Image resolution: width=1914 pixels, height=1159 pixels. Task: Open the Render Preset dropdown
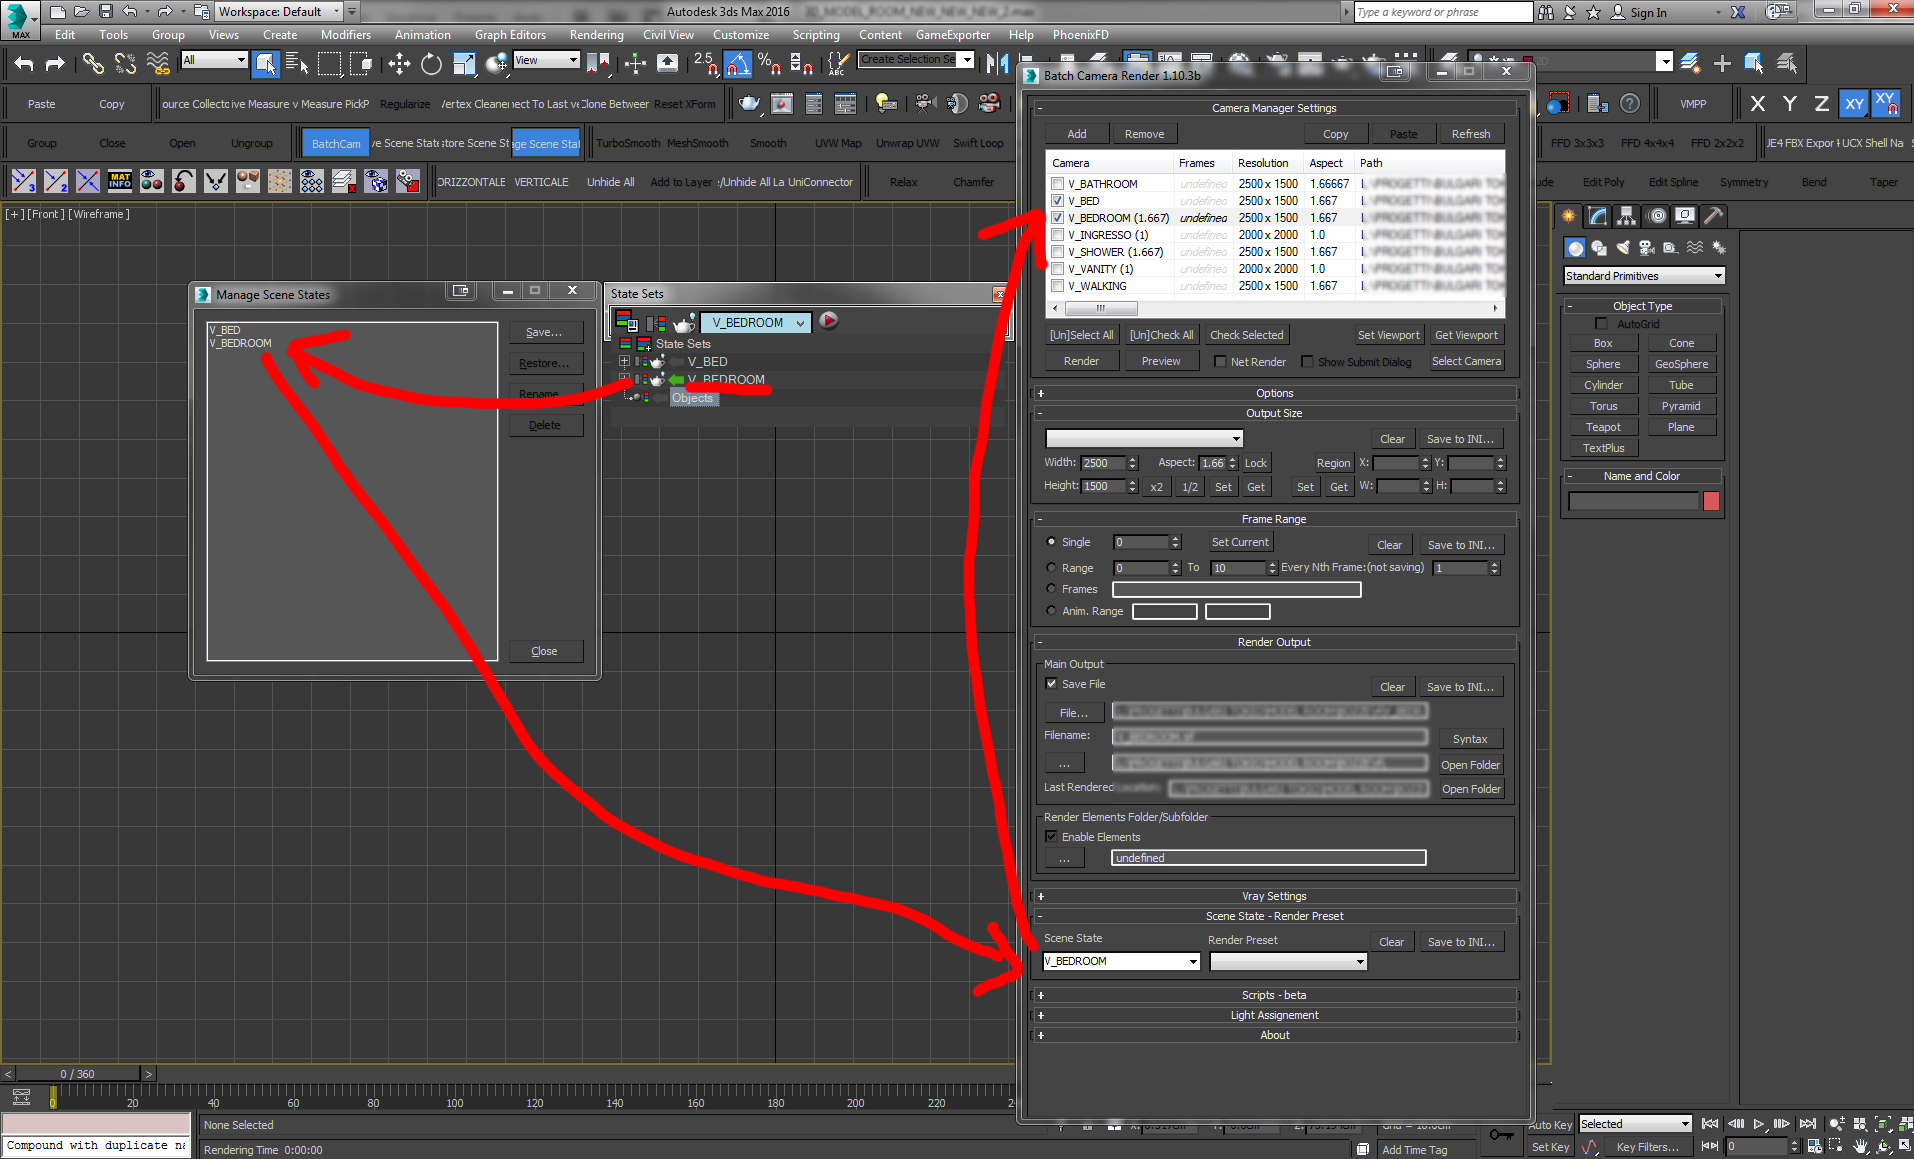pyautogui.click(x=1288, y=962)
